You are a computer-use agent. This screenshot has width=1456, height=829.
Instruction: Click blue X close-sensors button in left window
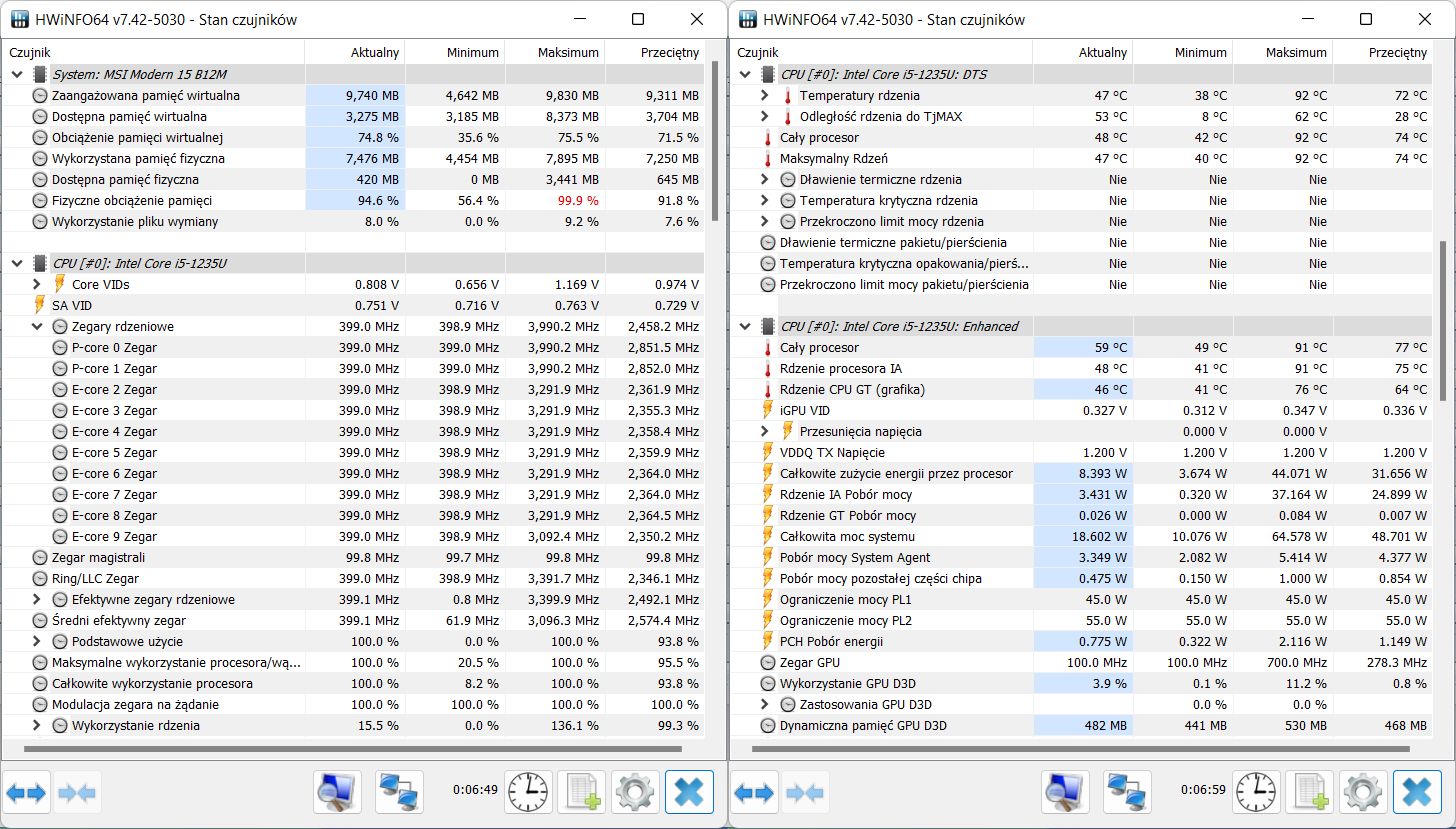[689, 794]
